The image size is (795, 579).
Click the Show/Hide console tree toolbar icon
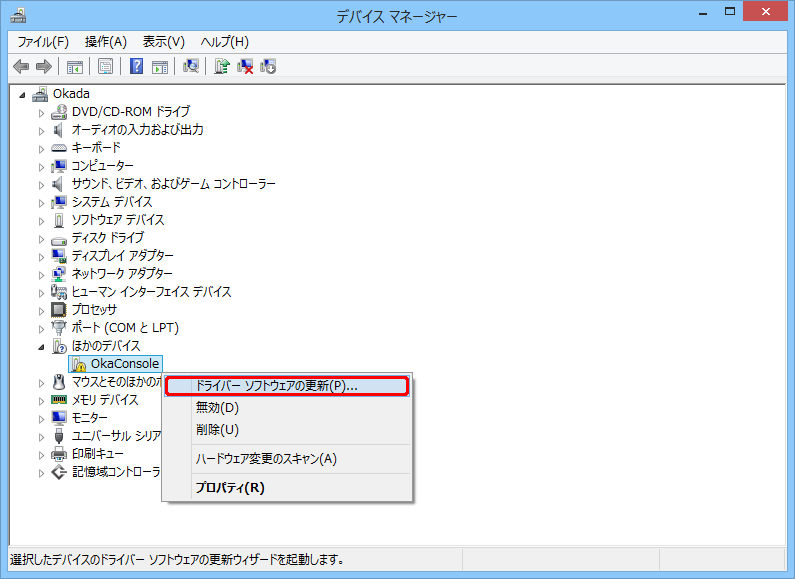pyautogui.click(x=75, y=66)
